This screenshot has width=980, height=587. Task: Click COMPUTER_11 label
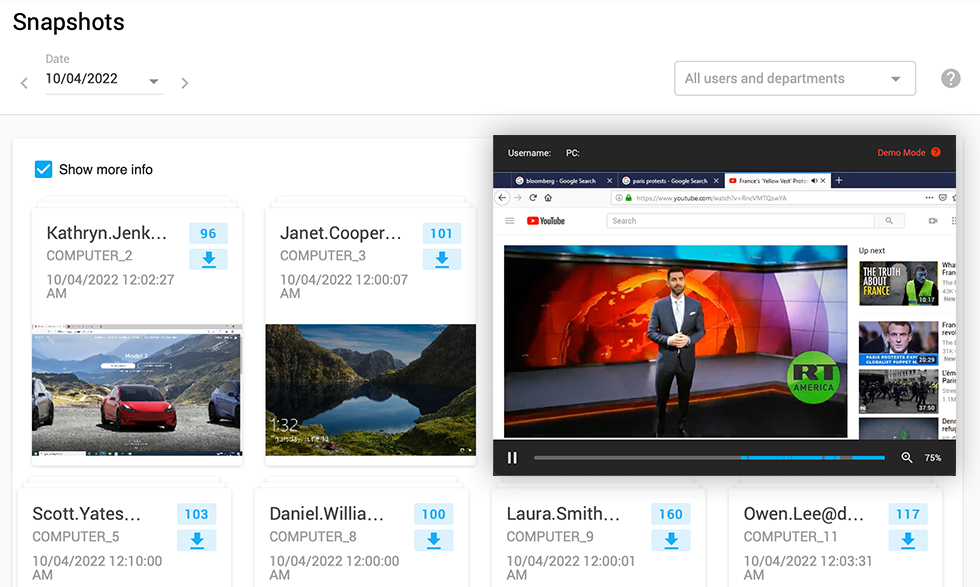pyautogui.click(x=791, y=537)
